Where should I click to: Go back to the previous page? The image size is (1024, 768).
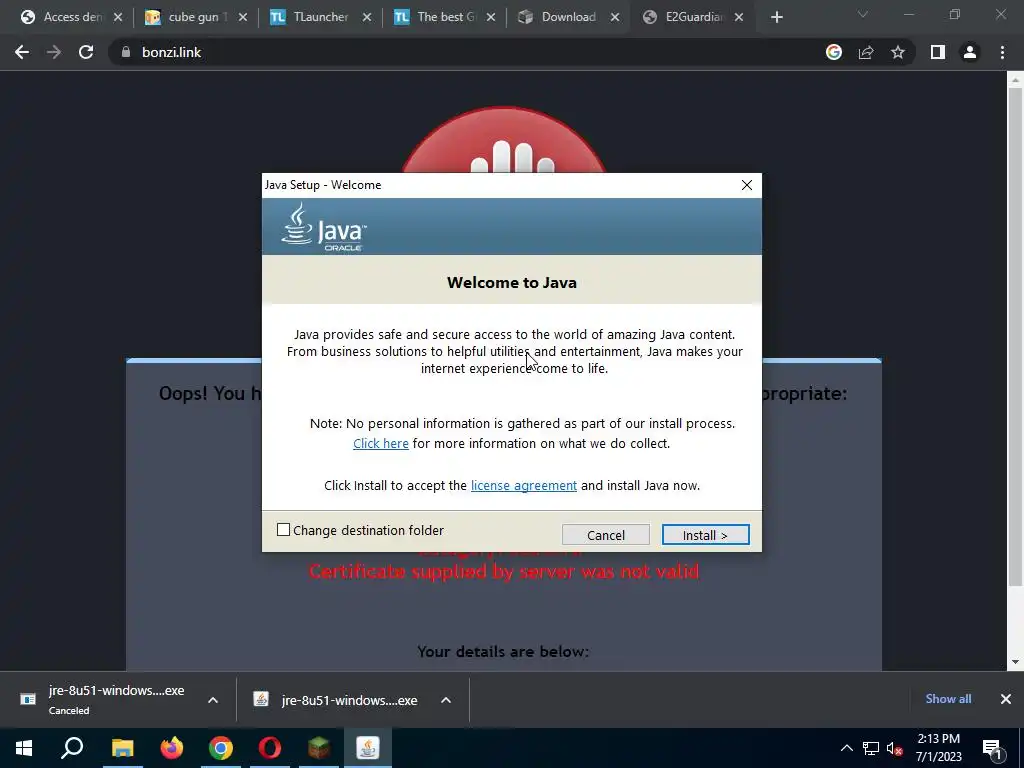tap(22, 52)
